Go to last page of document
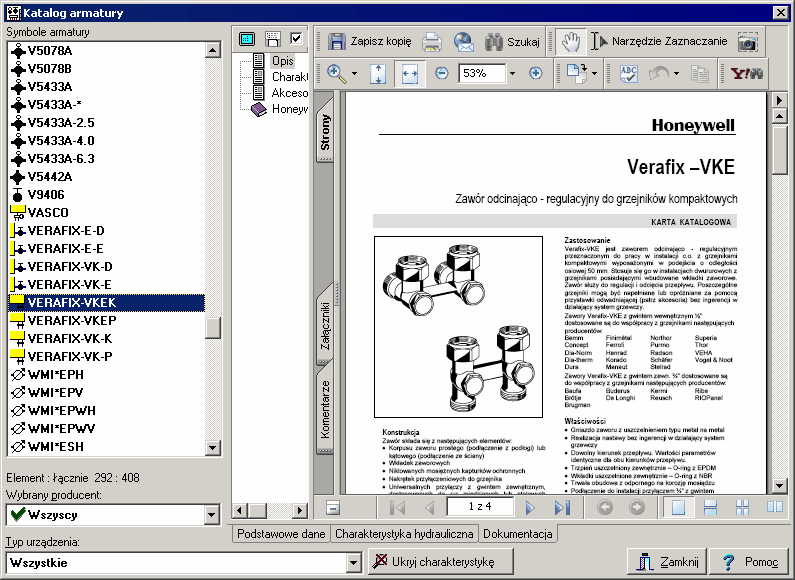Image resolution: width=795 pixels, height=580 pixels. [x=562, y=507]
